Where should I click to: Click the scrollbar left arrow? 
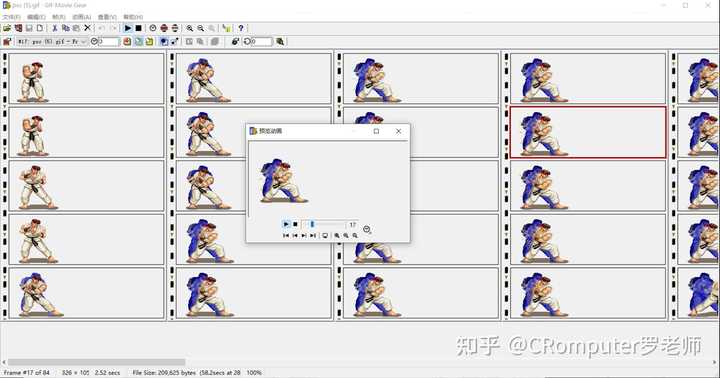pyautogui.click(x=4, y=362)
